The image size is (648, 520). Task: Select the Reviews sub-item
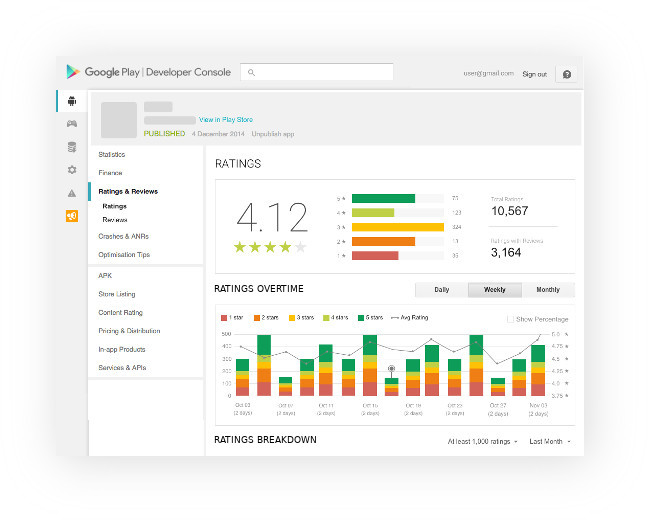(115, 220)
